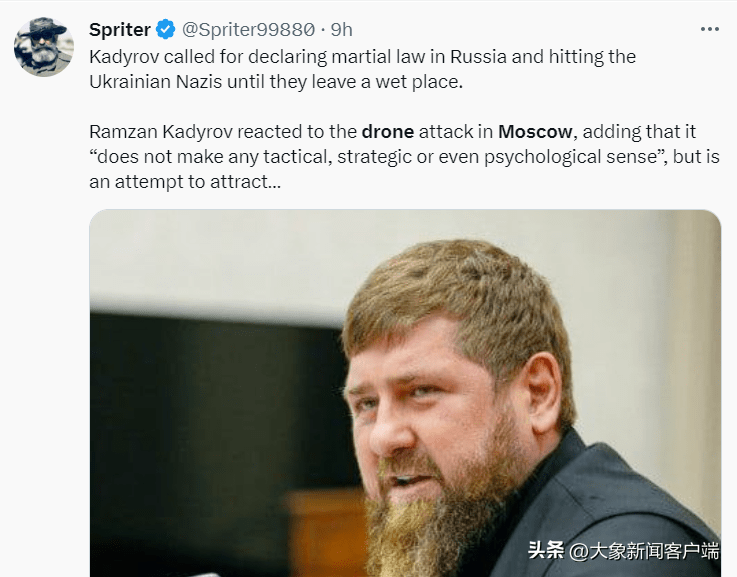
Task: Open the @Spriter99880 handle link
Action: pos(248,30)
